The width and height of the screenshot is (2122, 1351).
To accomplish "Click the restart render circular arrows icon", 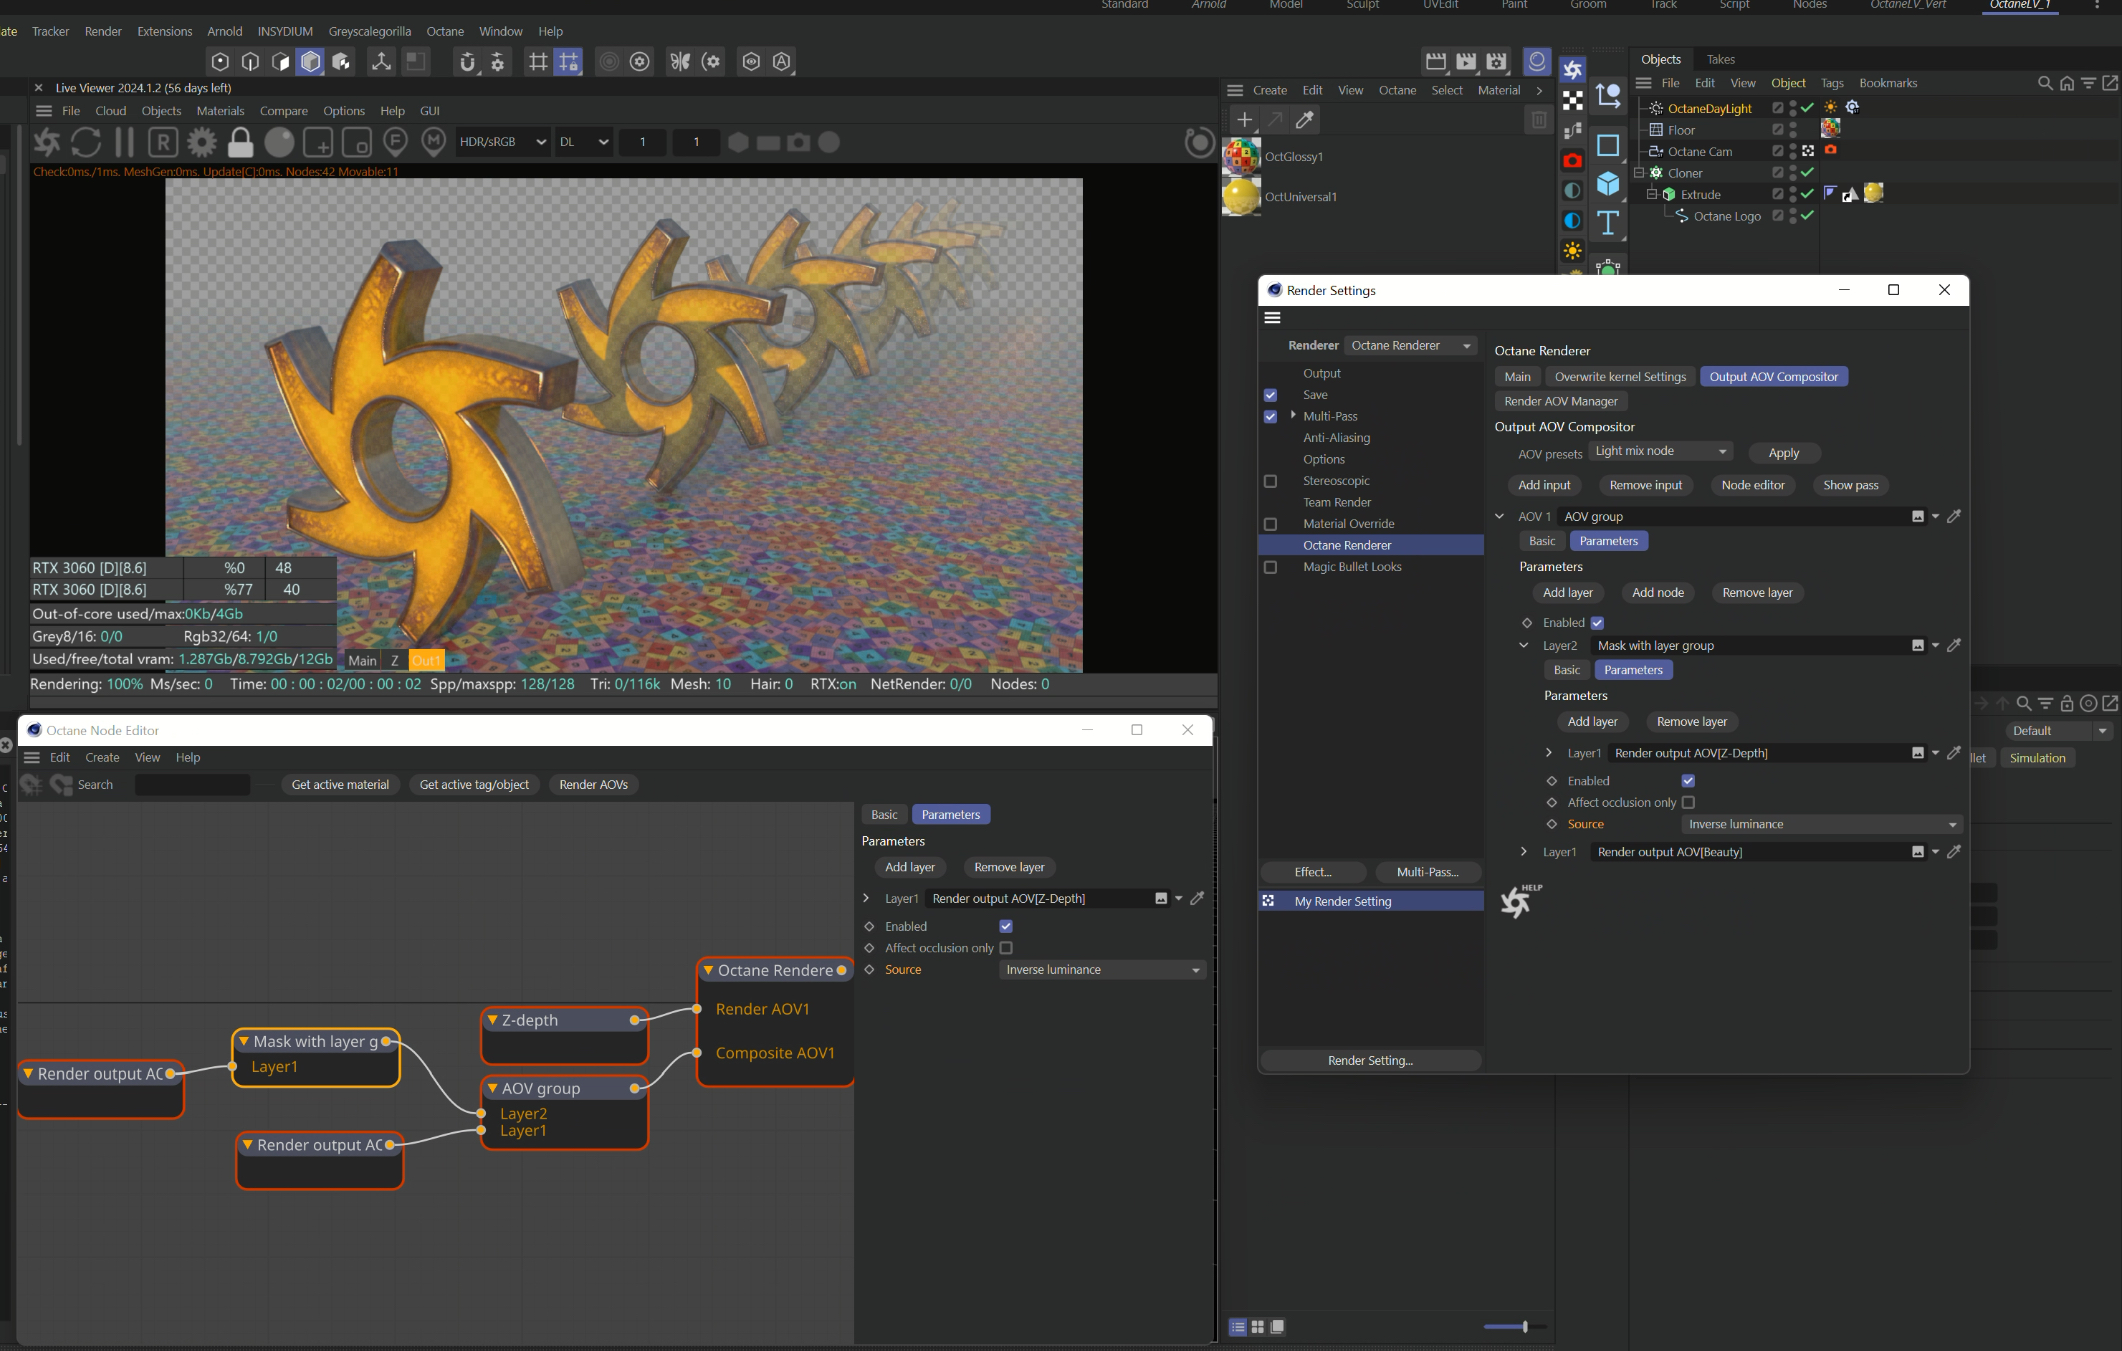I will (86, 142).
